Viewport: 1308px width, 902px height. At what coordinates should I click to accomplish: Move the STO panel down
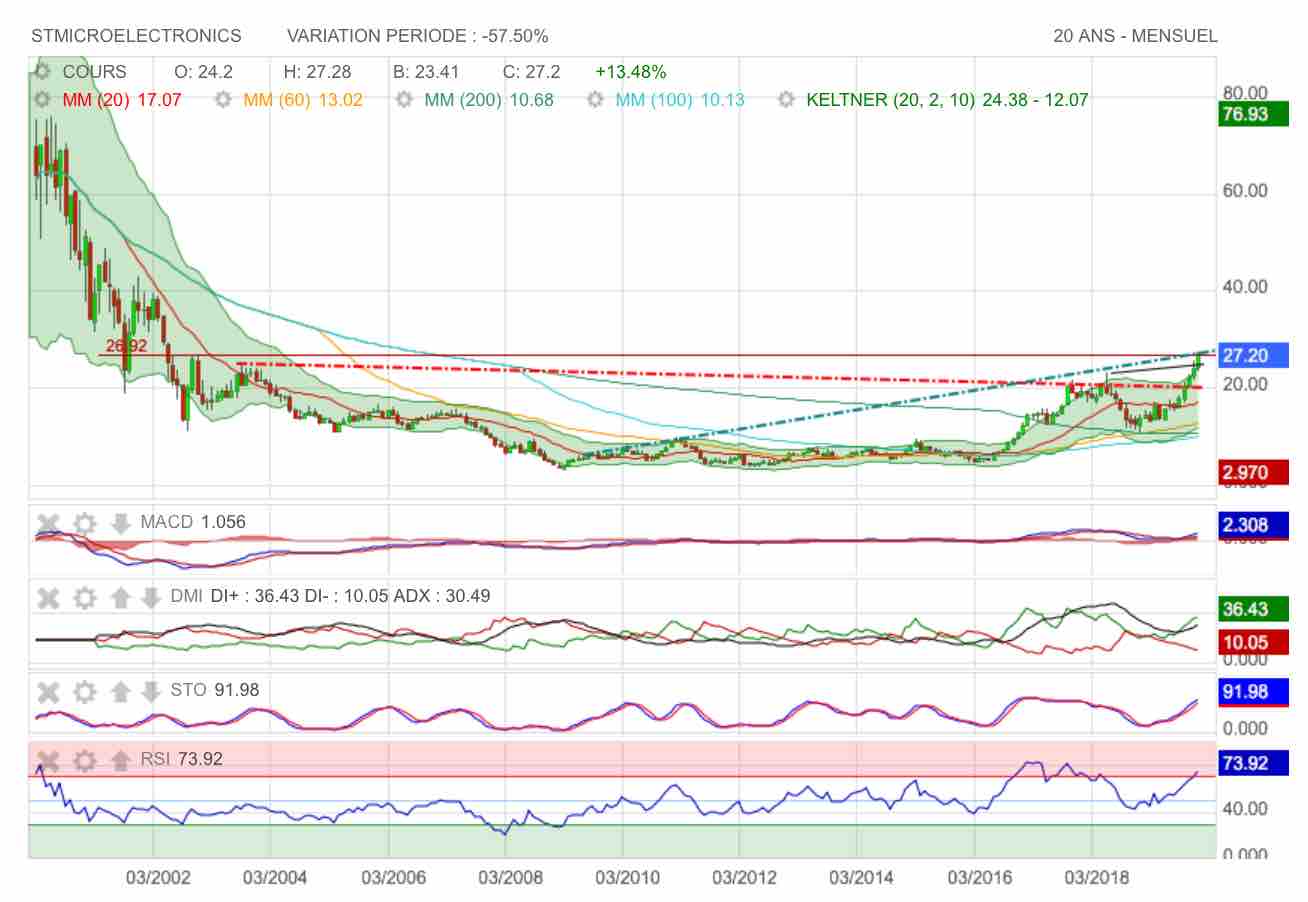coord(151,691)
